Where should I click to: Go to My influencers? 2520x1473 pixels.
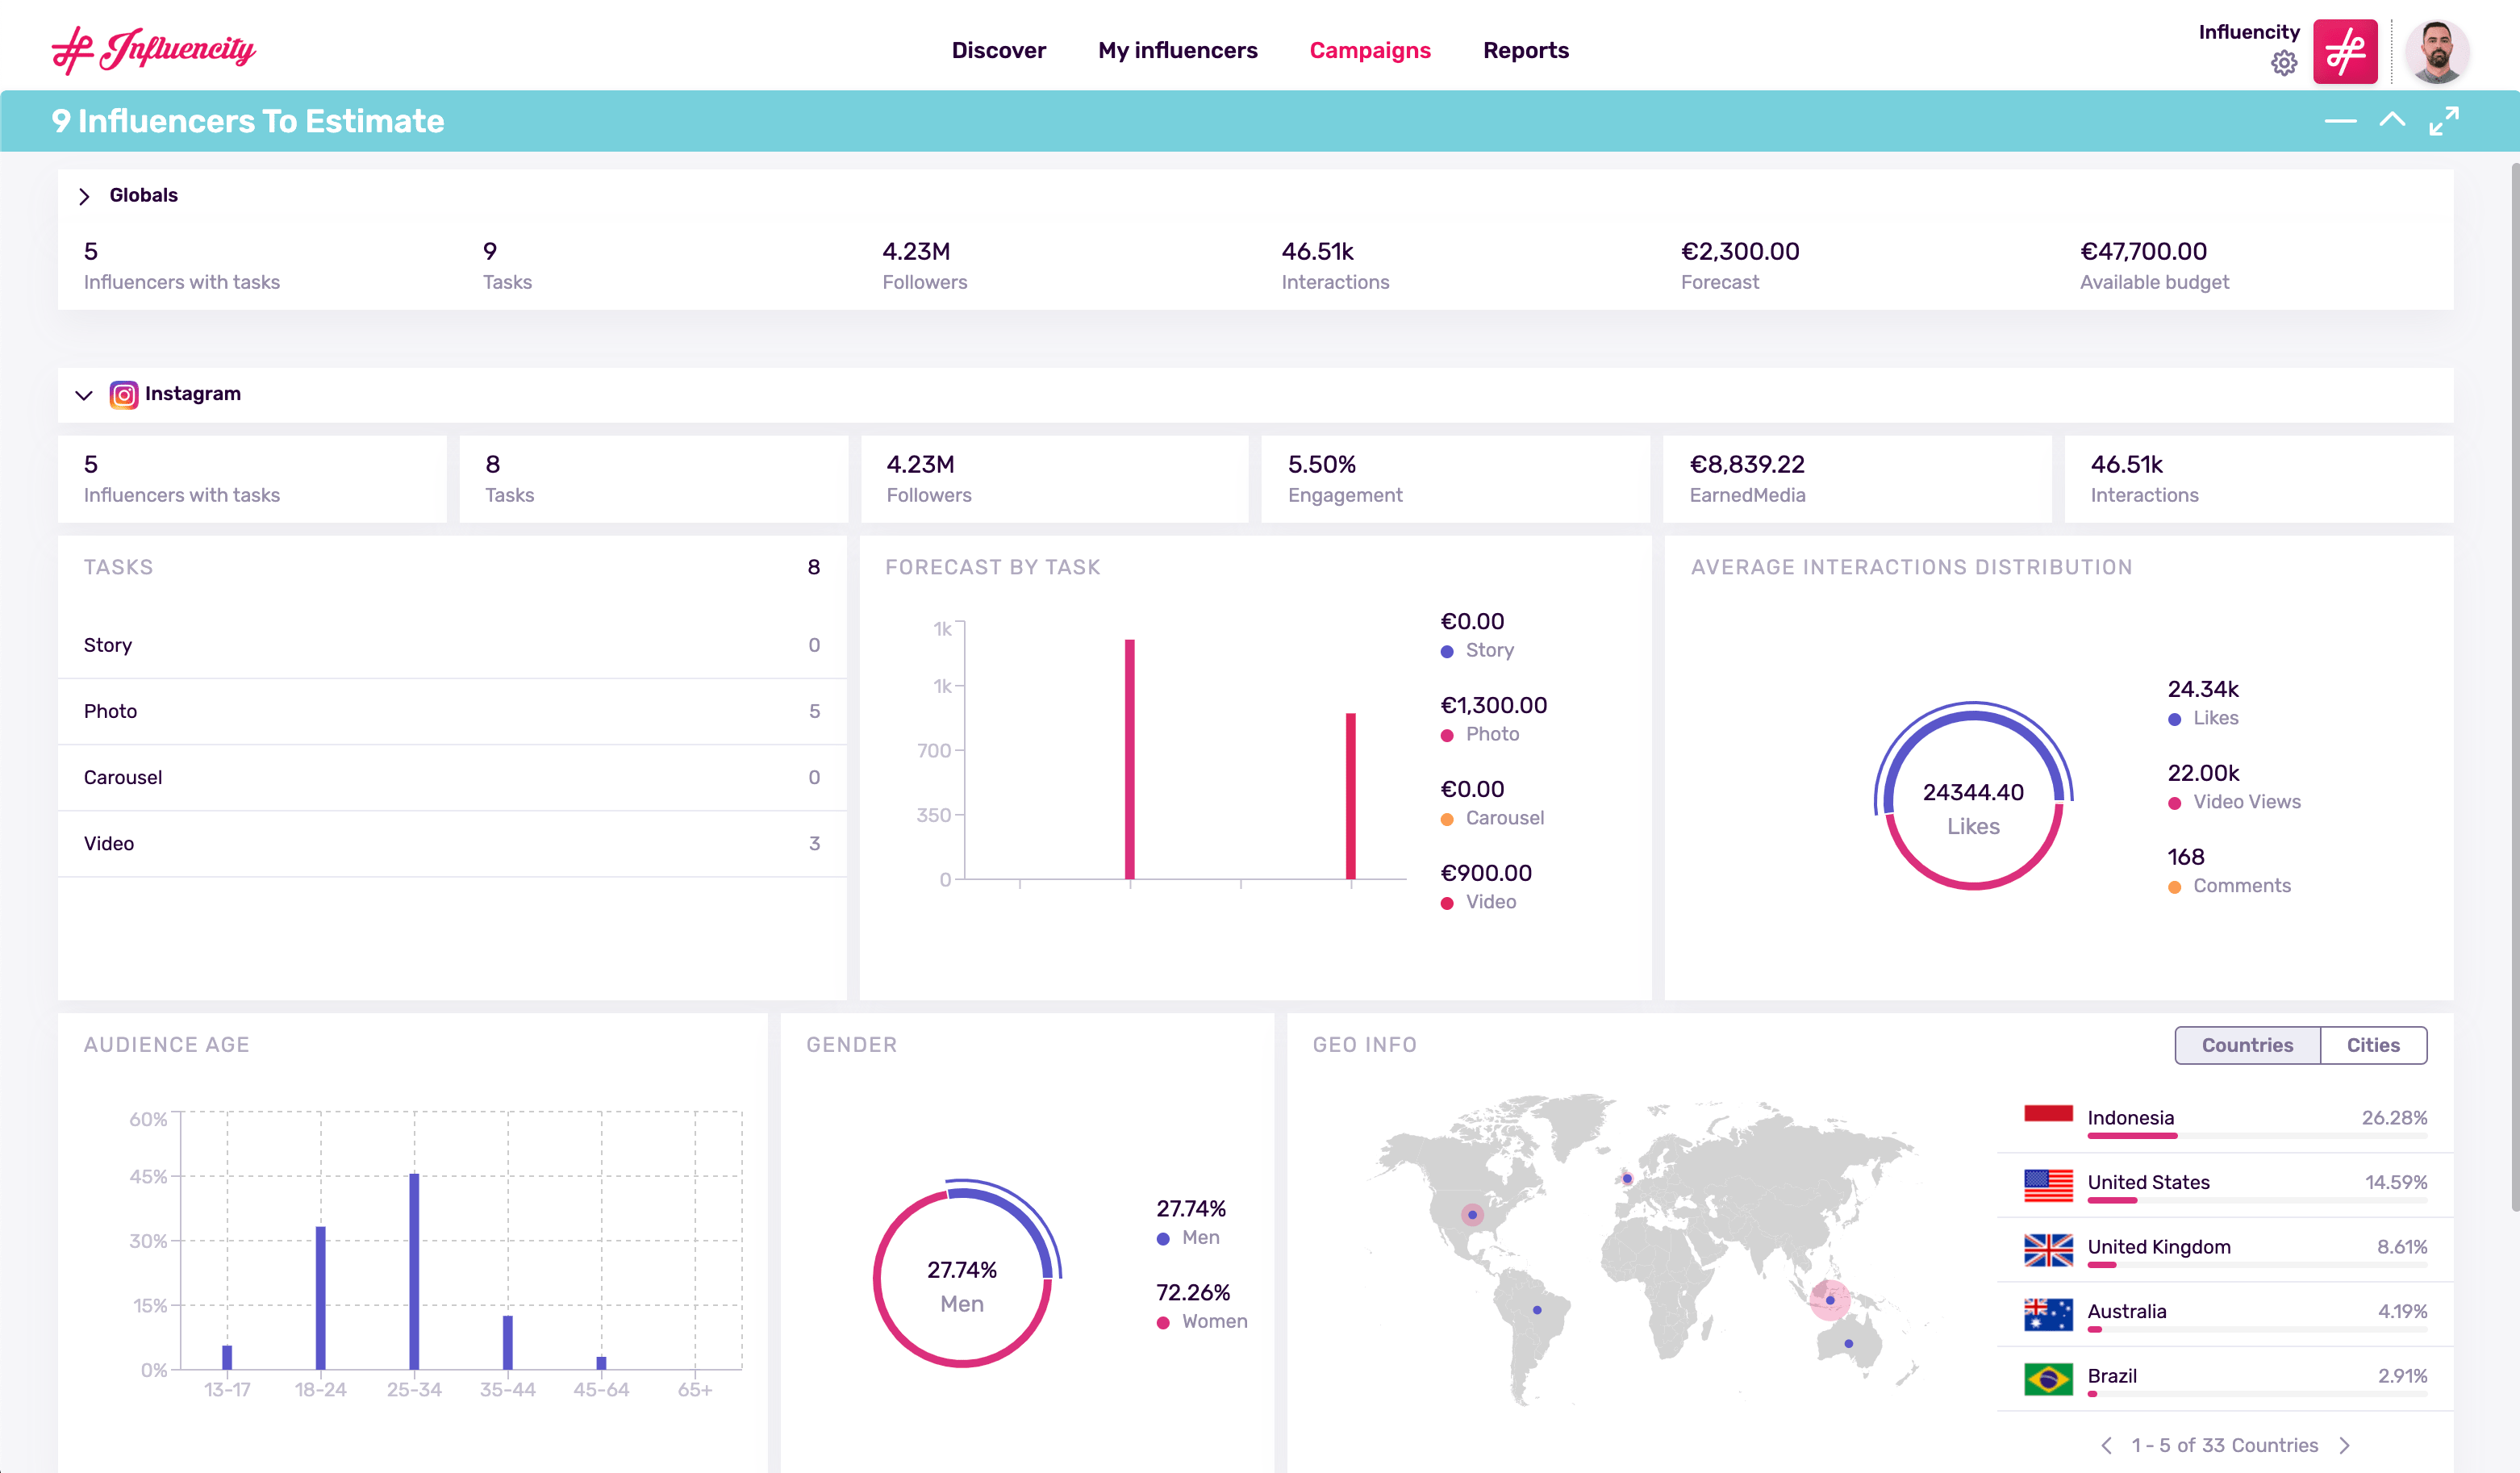point(1178,50)
